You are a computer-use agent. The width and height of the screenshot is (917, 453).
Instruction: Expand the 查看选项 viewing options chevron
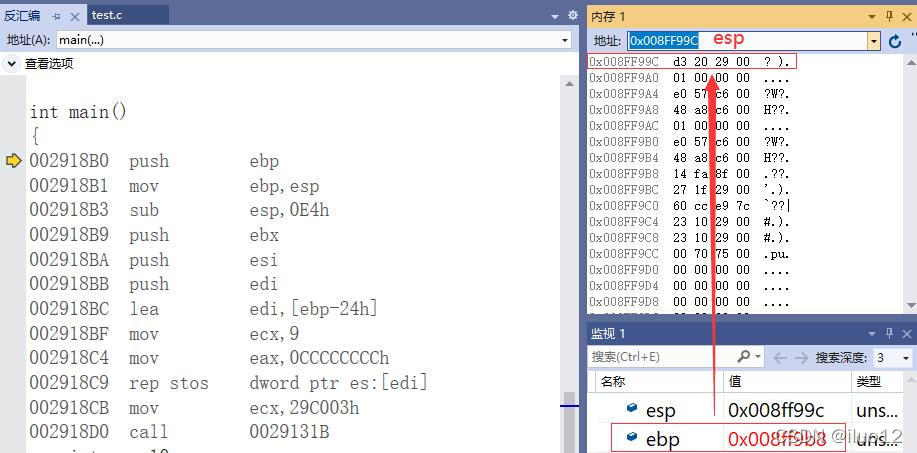12,63
